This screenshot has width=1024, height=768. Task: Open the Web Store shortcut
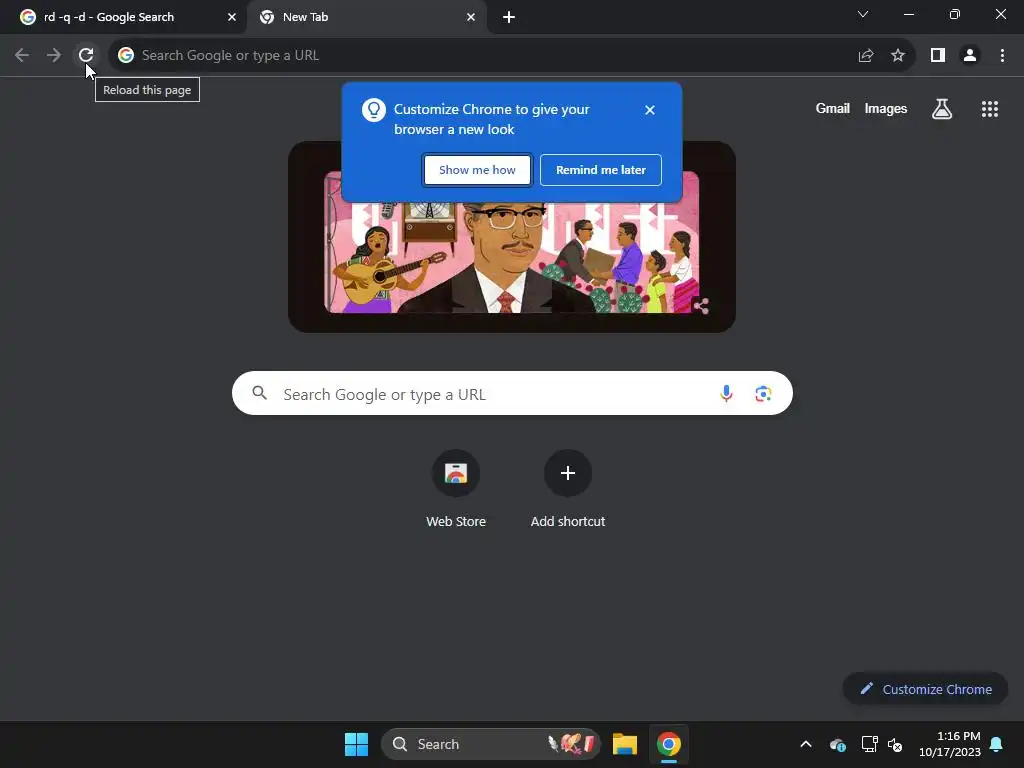click(x=456, y=489)
